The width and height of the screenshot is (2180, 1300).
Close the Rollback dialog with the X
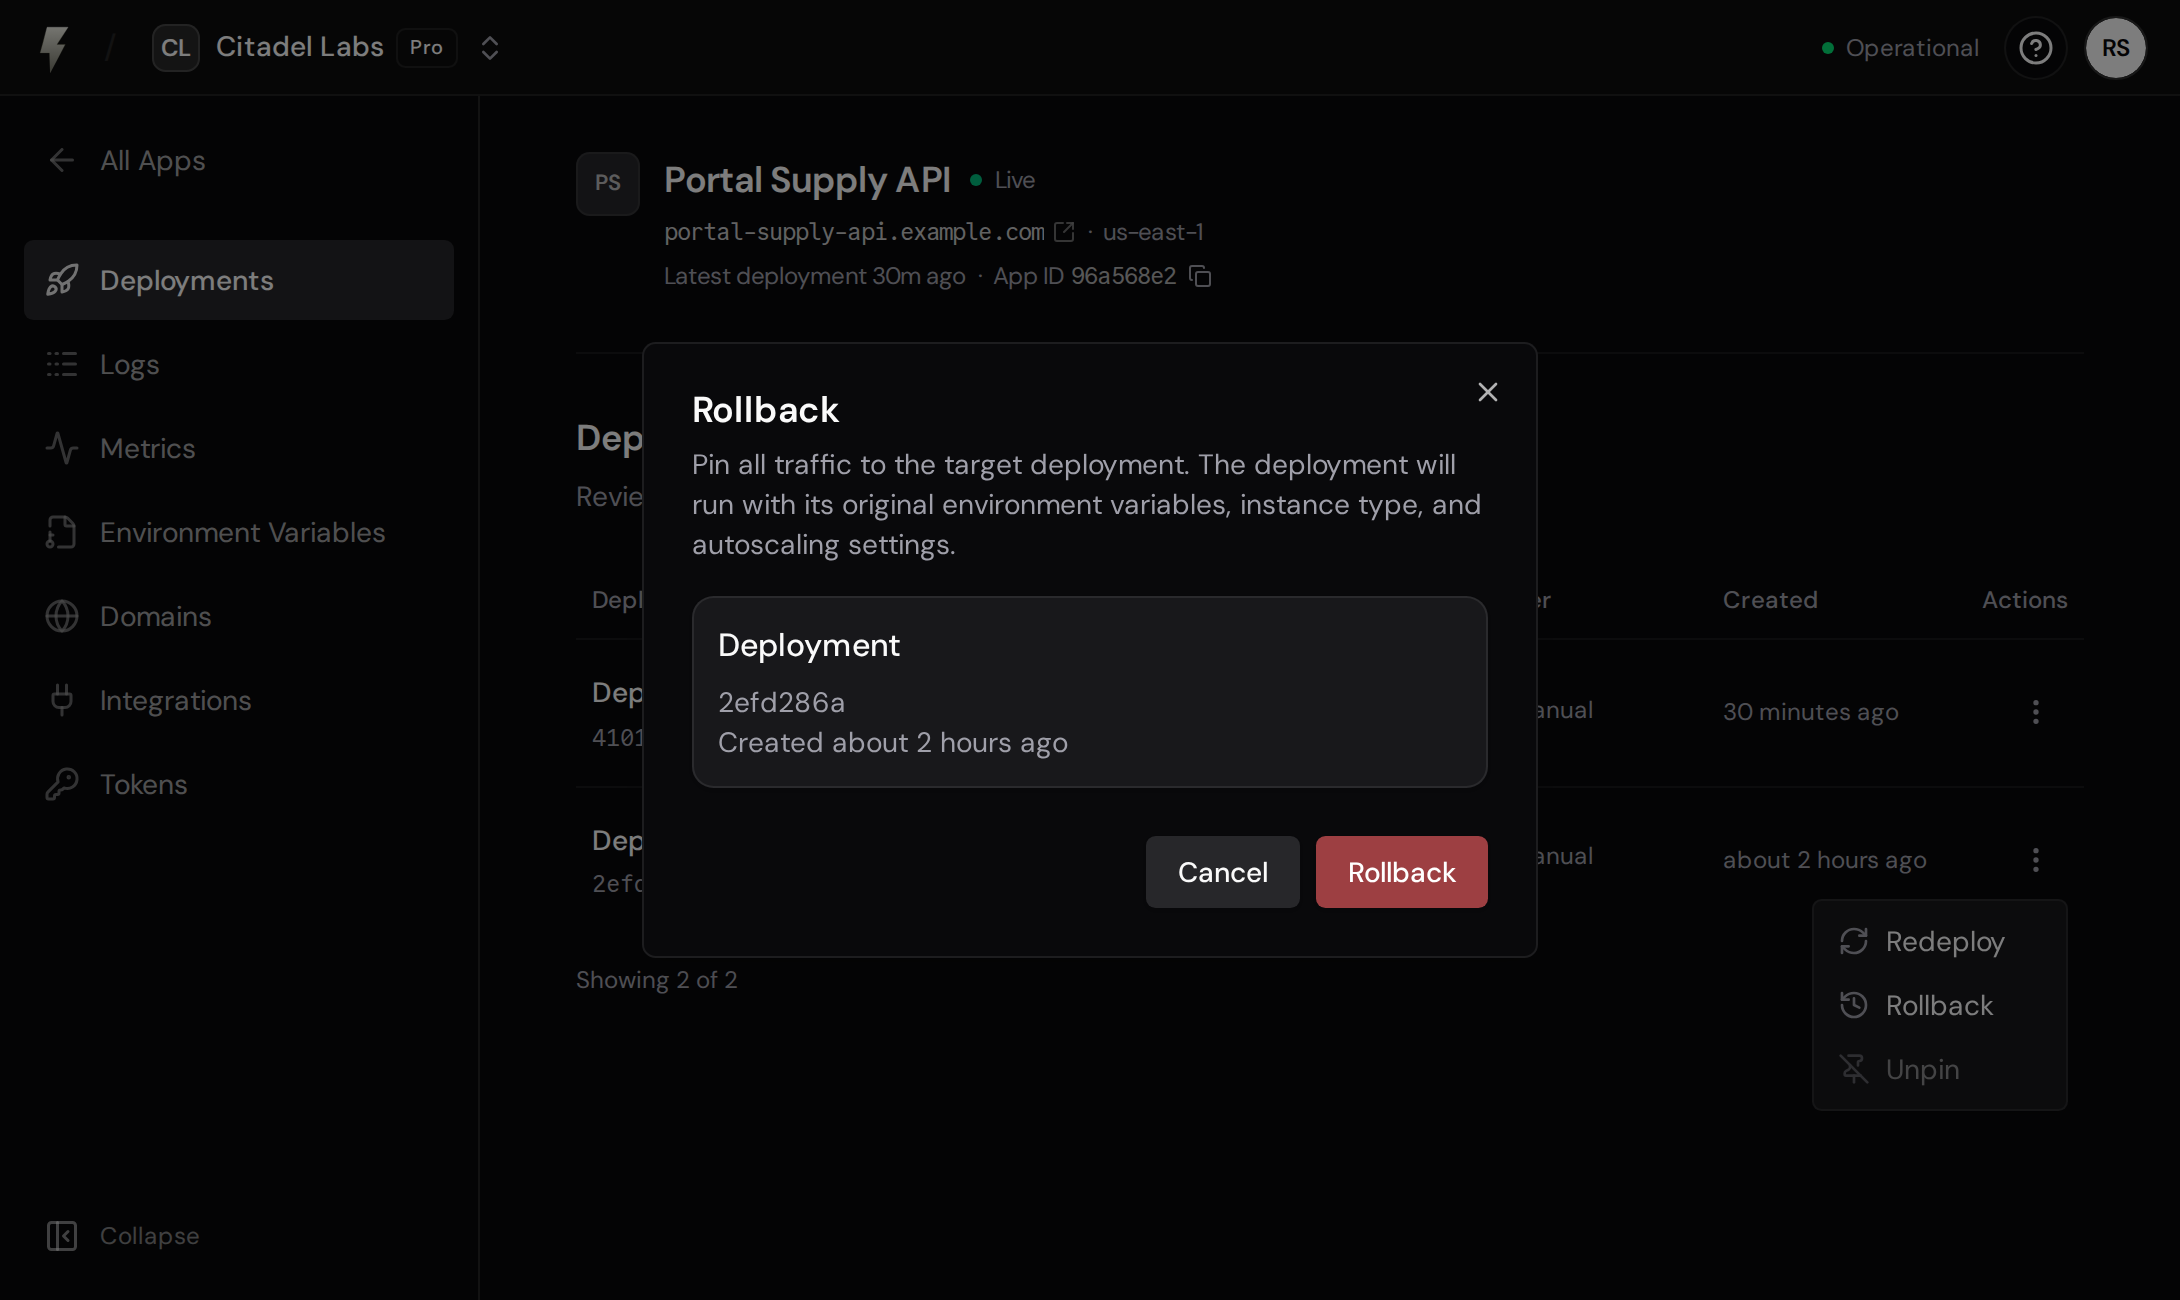tap(1488, 392)
